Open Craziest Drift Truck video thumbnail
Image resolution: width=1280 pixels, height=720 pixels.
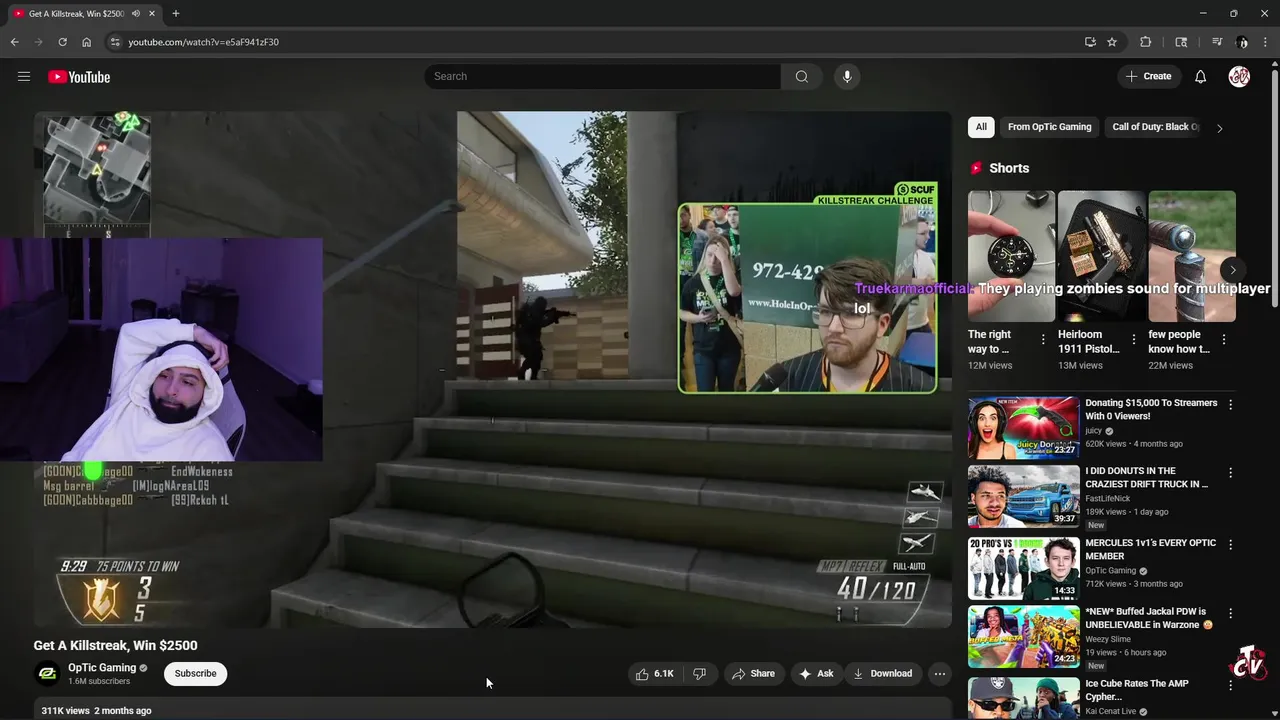(x=1023, y=496)
